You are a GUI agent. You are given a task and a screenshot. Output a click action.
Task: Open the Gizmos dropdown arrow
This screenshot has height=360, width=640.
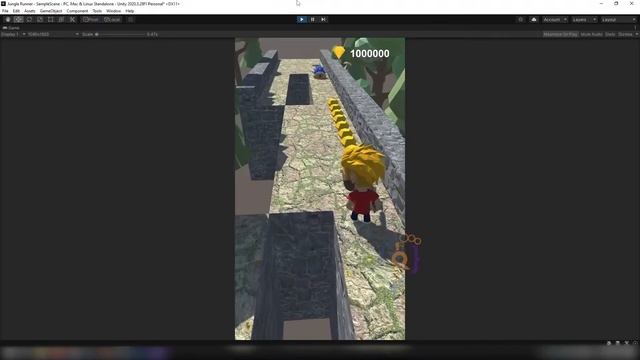(637, 34)
